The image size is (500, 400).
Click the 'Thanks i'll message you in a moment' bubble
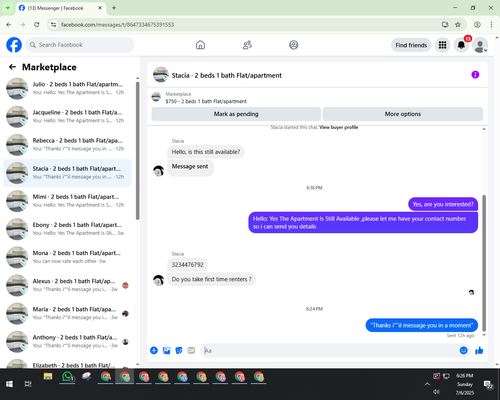422,325
